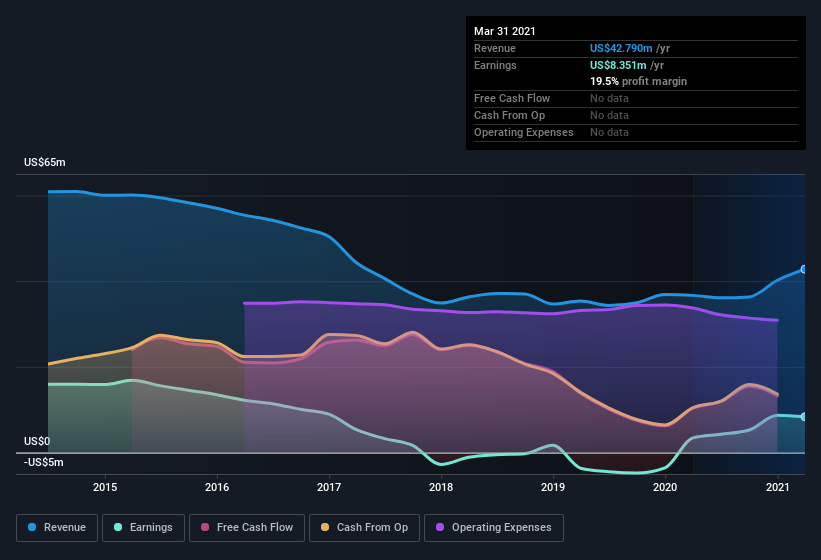Click No data next to Cash From Op
This screenshot has width=821, height=560.
point(609,115)
